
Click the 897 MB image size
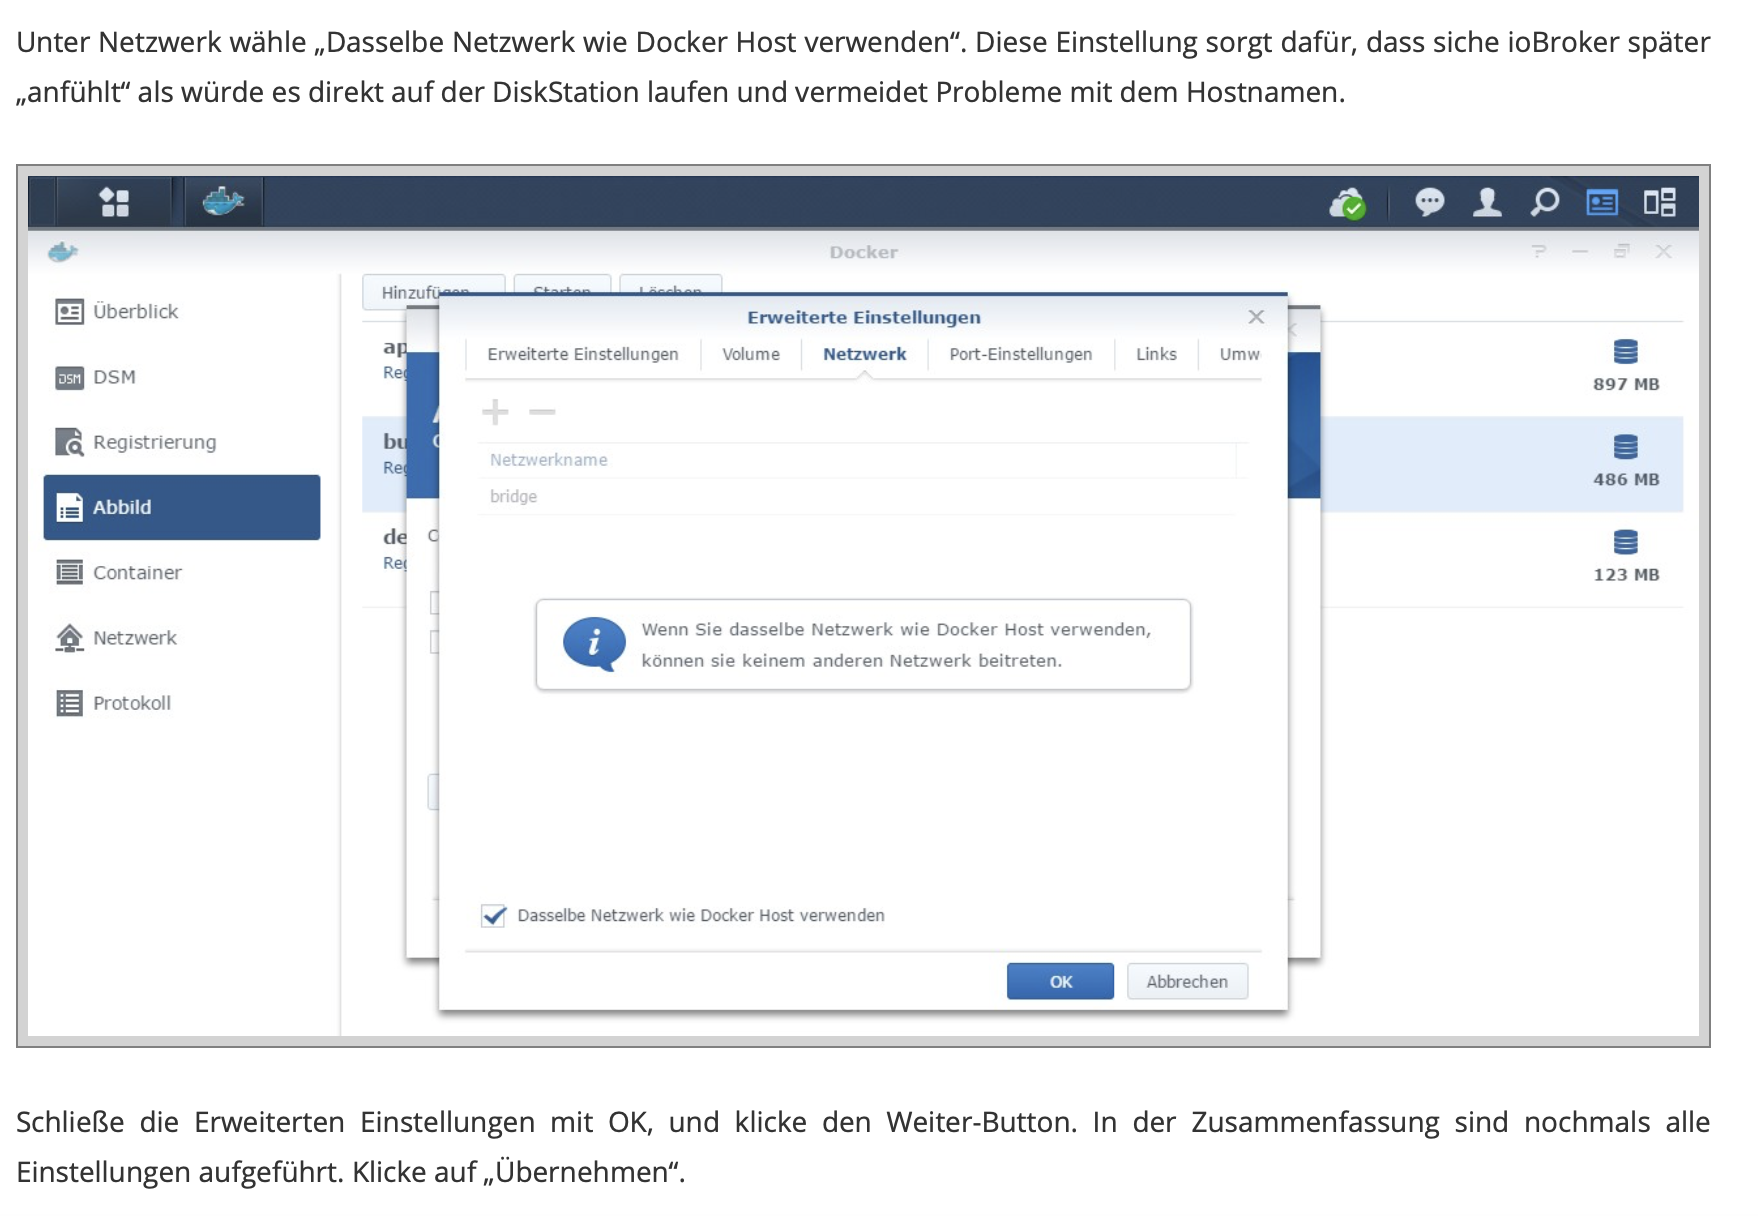(x=1626, y=384)
